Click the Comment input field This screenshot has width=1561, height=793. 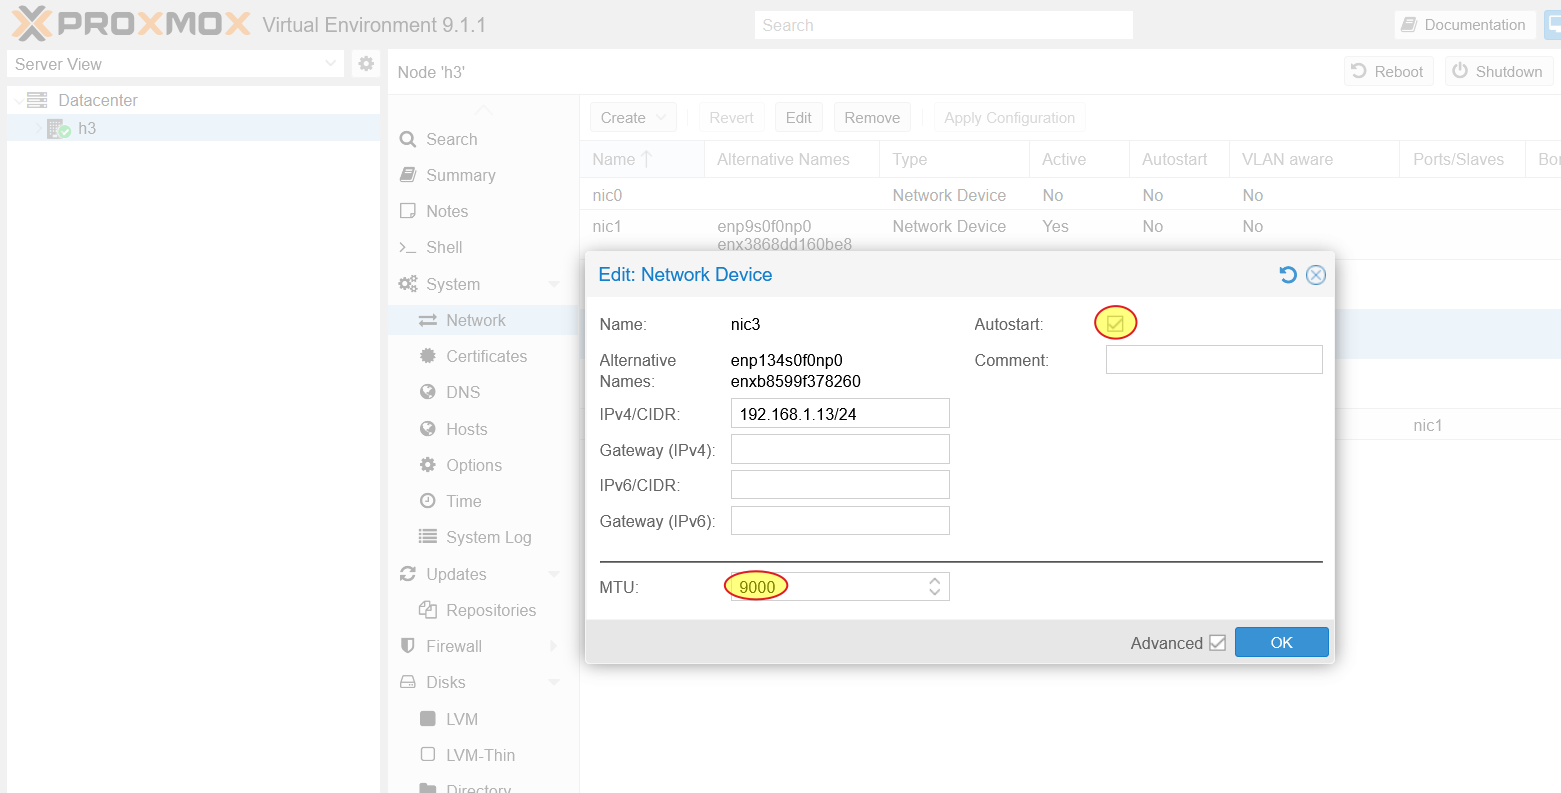pyautogui.click(x=1214, y=359)
